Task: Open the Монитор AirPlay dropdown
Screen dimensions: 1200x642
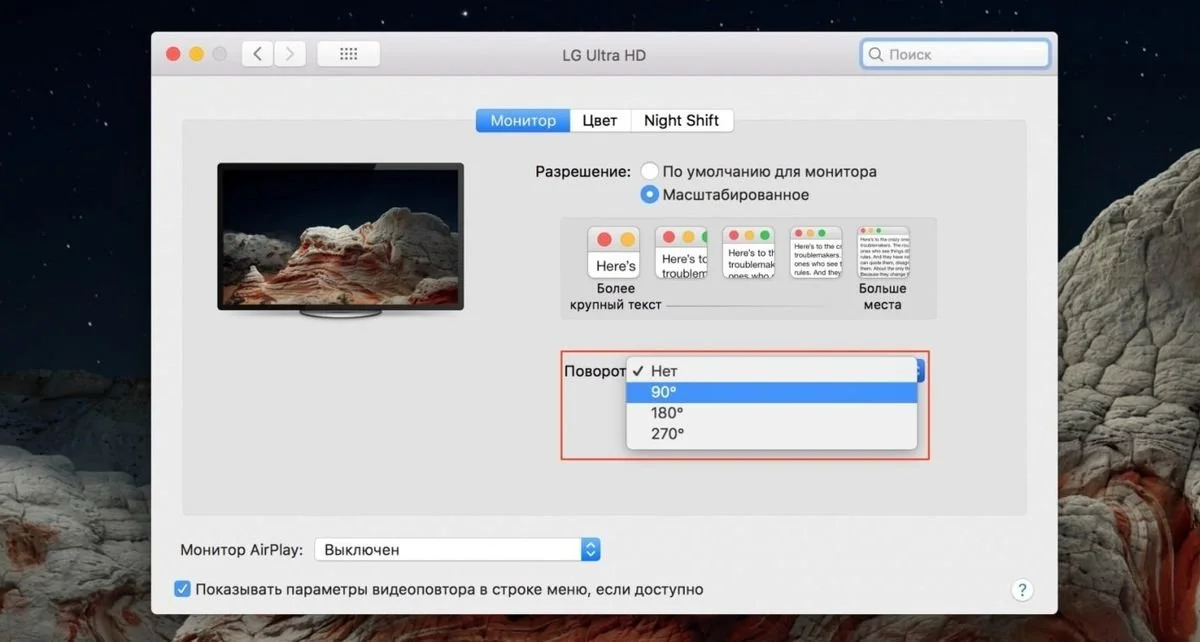Action: 457,550
